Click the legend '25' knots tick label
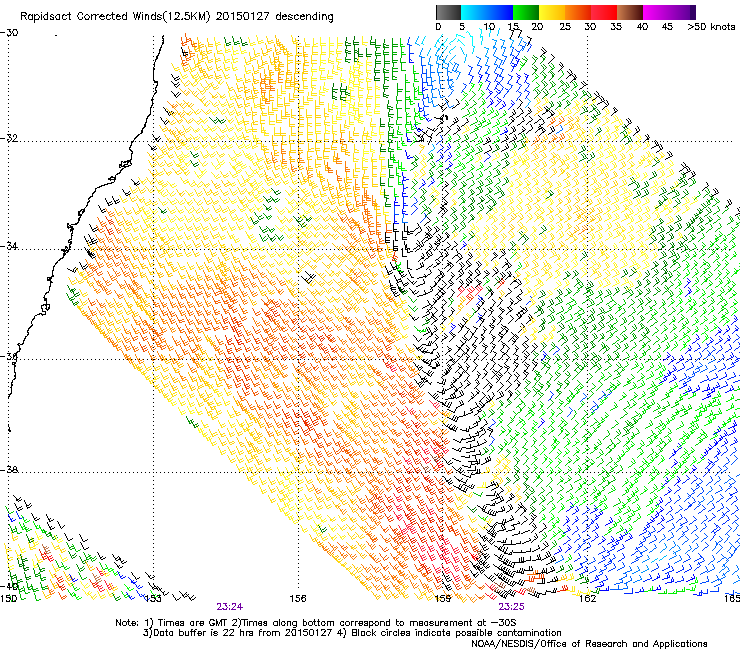This screenshot has height=650, width=740. pyautogui.click(x=565, y=27)
